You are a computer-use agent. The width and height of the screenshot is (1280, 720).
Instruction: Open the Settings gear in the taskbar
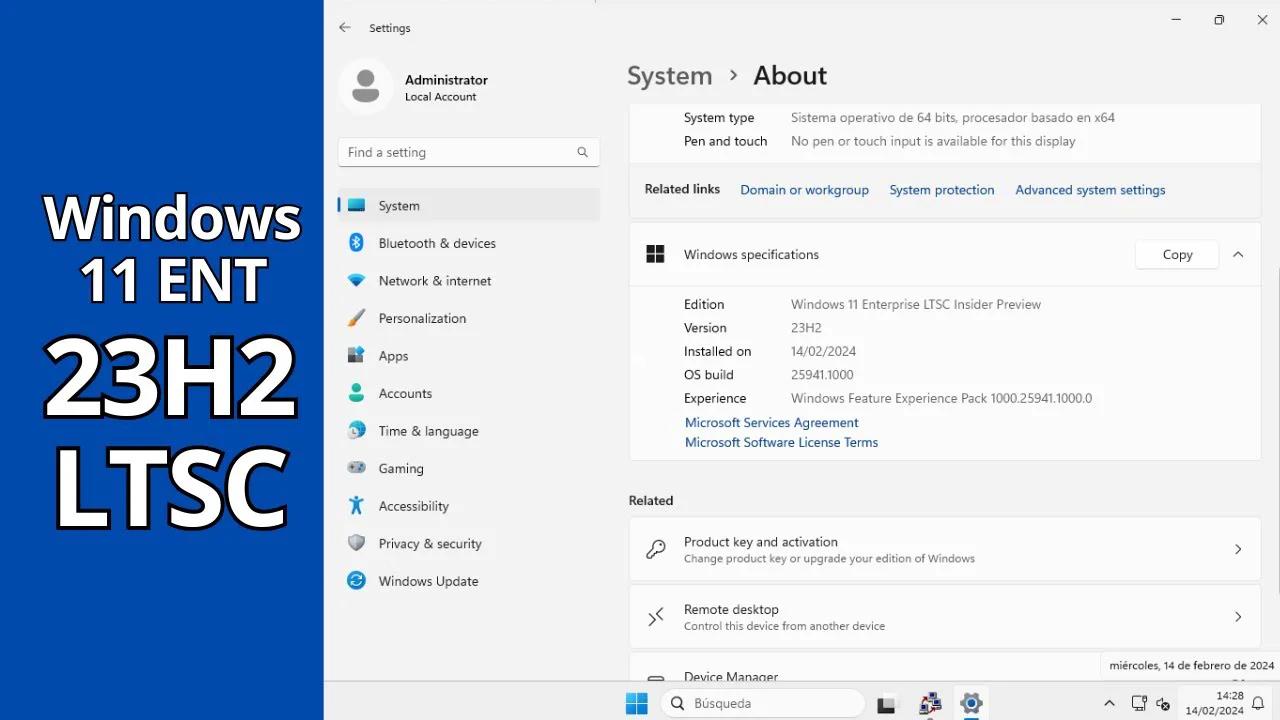(971, 703)
